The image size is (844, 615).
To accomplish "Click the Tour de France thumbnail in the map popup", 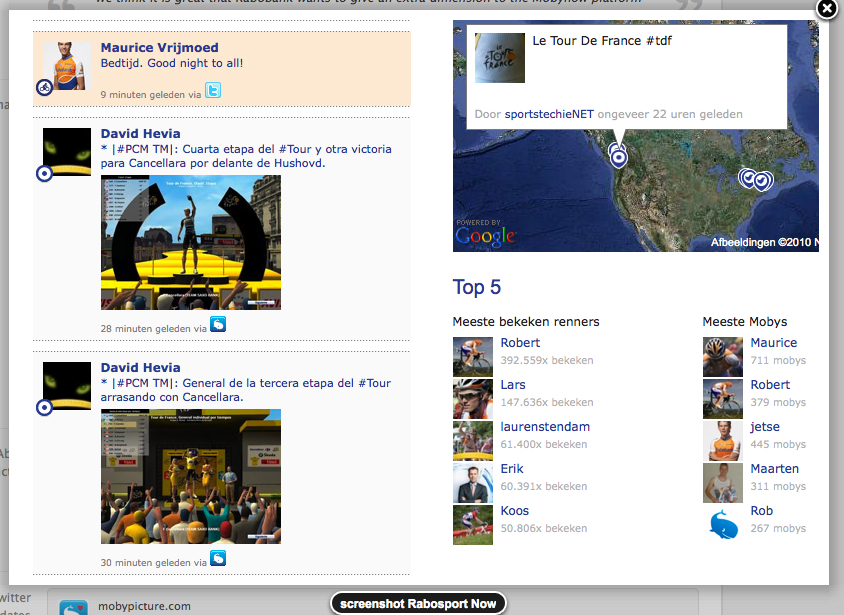I will coord(500,59).
